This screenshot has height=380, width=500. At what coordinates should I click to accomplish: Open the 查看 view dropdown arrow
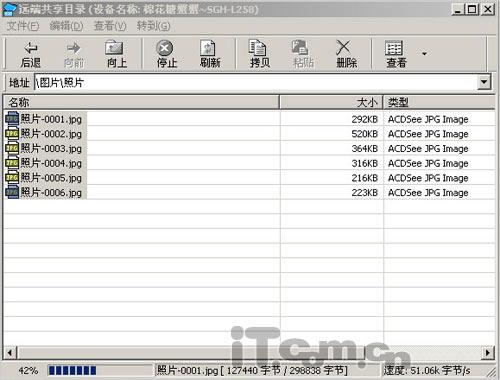point(424,54)
